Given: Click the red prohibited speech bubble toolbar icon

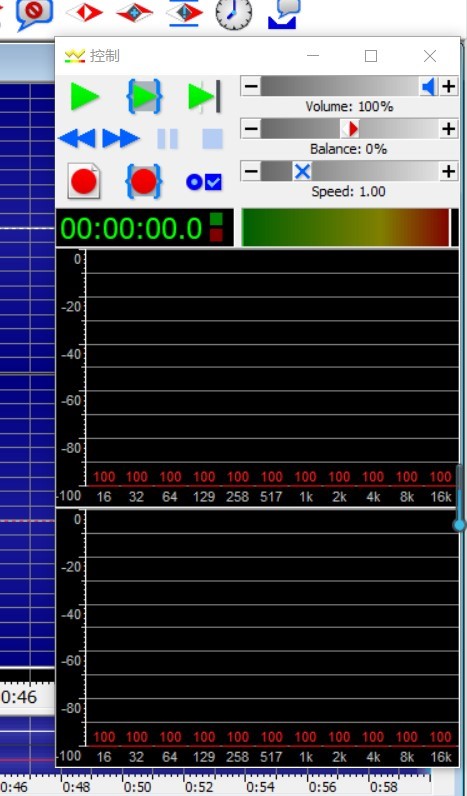Looking at the screenshot, I should click(35, 14).
